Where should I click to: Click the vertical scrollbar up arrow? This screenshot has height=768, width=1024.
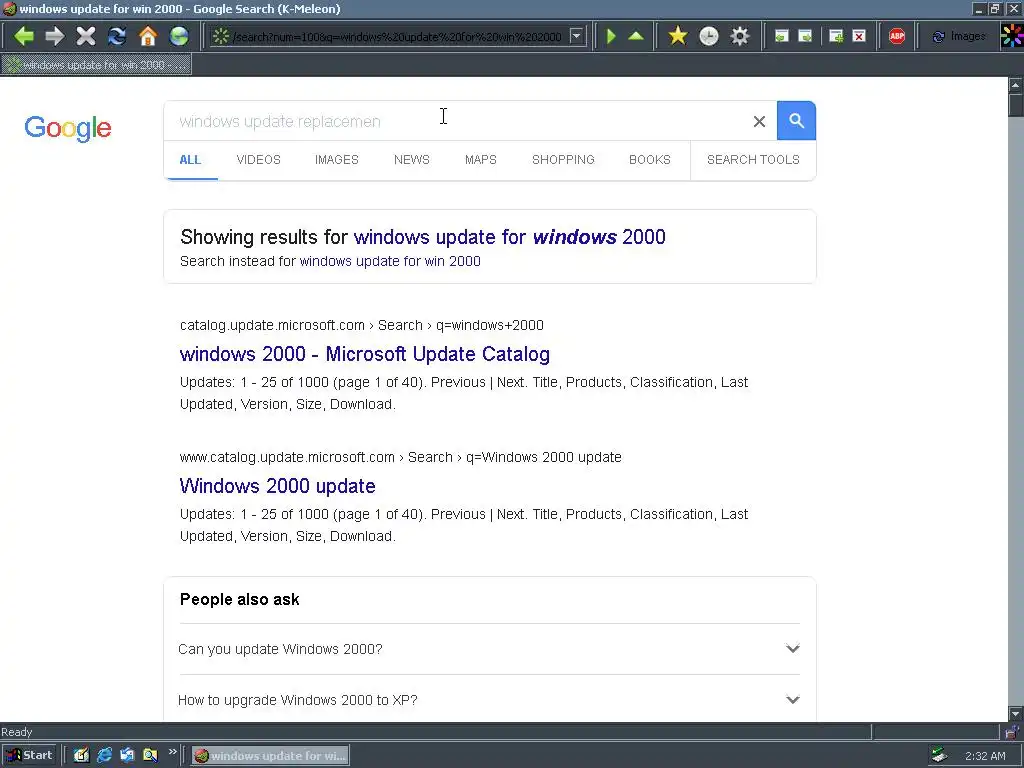1016,84
